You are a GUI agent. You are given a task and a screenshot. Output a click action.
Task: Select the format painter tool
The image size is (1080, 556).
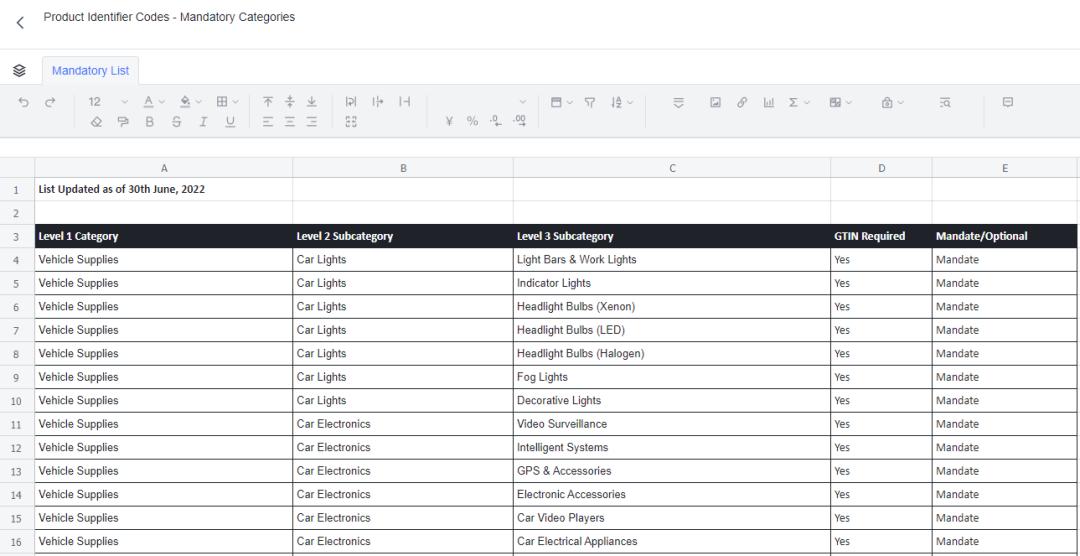[x=123, y=121]
